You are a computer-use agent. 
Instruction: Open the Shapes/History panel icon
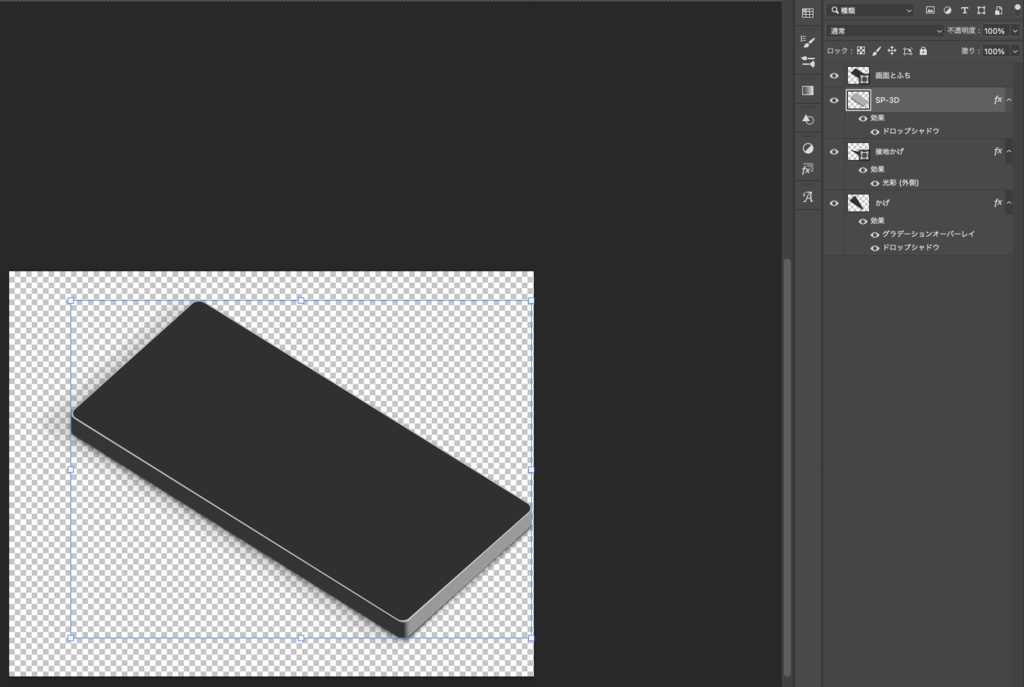808,119
